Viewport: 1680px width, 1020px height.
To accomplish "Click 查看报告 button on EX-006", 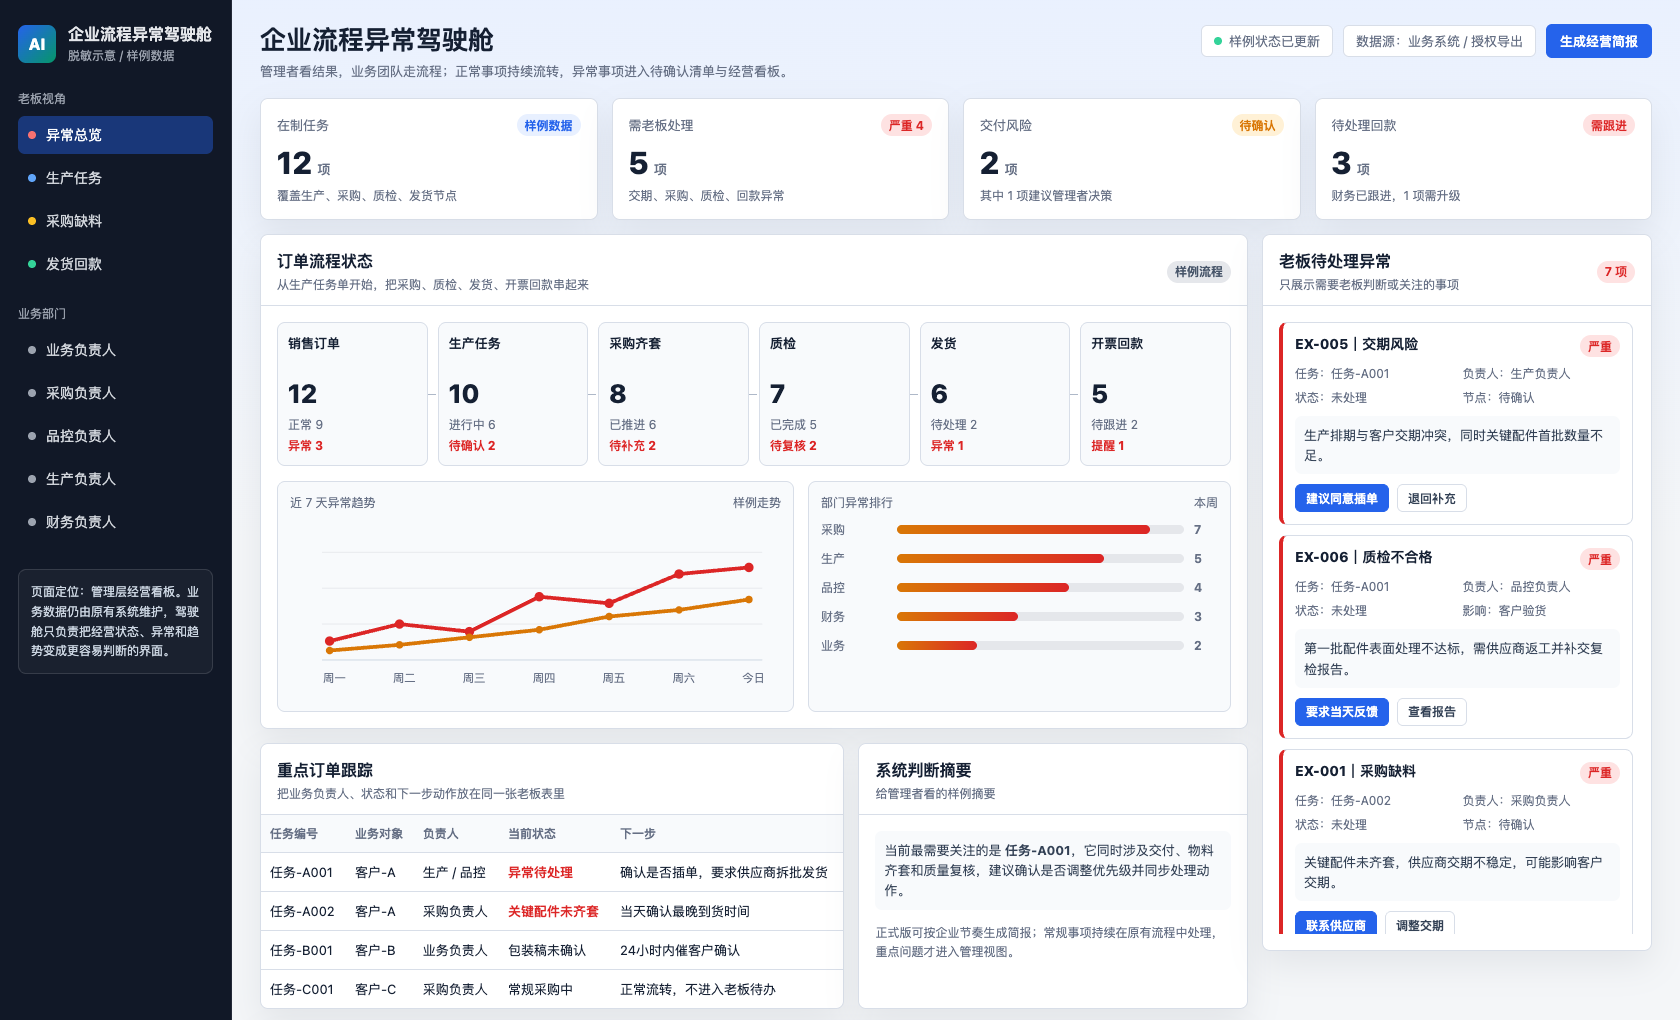I will [x=1431, y=712].
